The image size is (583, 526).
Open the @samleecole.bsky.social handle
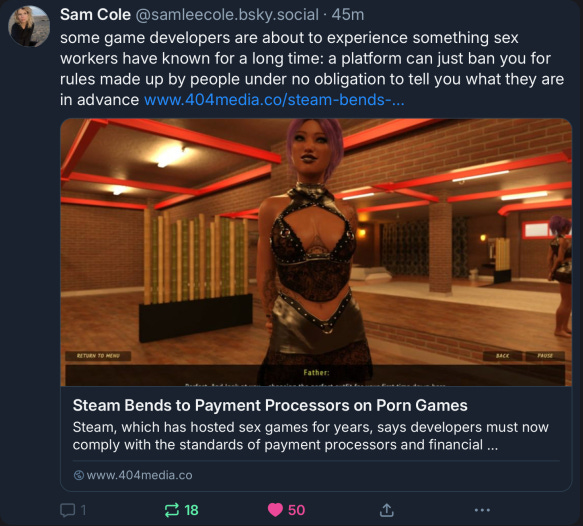pos(227,15)
